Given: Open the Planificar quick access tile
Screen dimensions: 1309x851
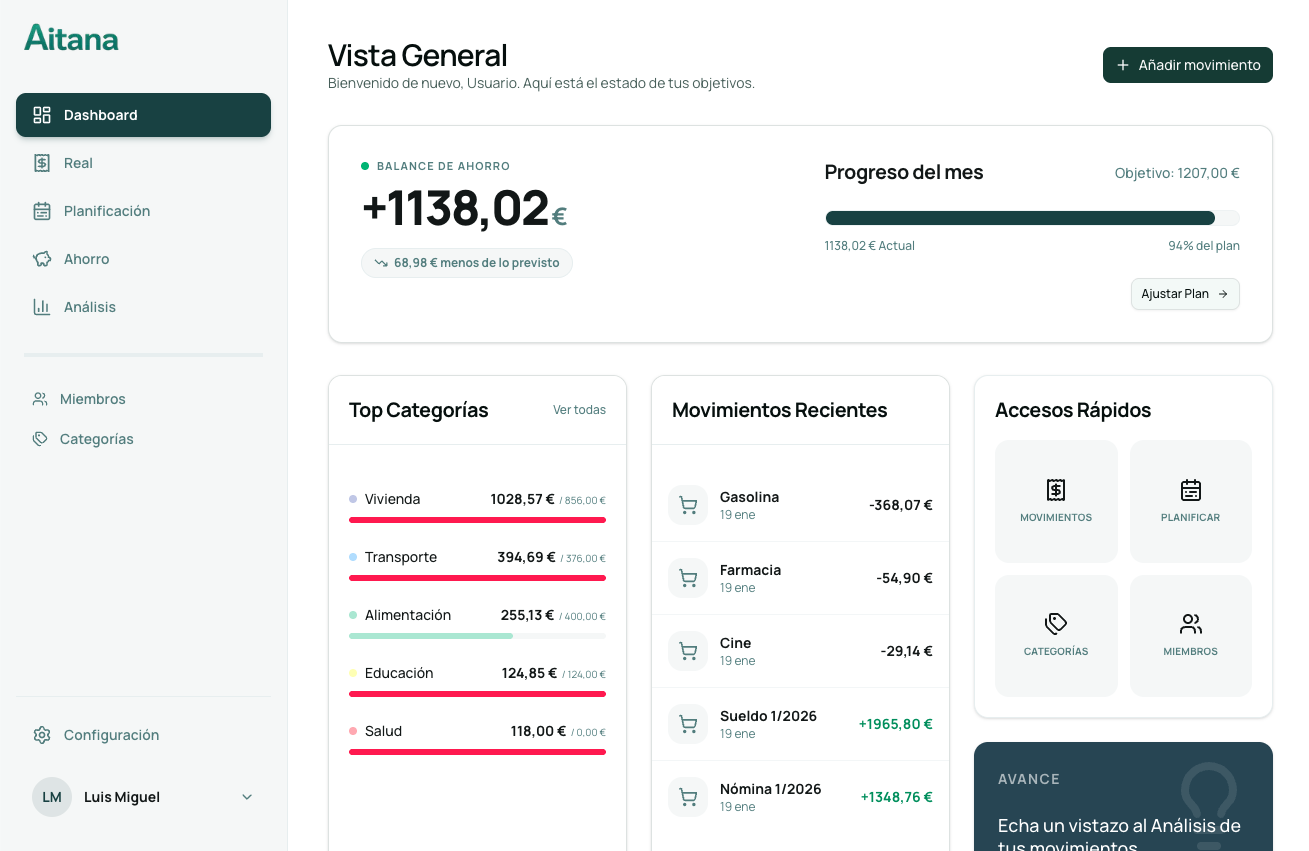Looking at the screenshot, I should click(1190, 501).
